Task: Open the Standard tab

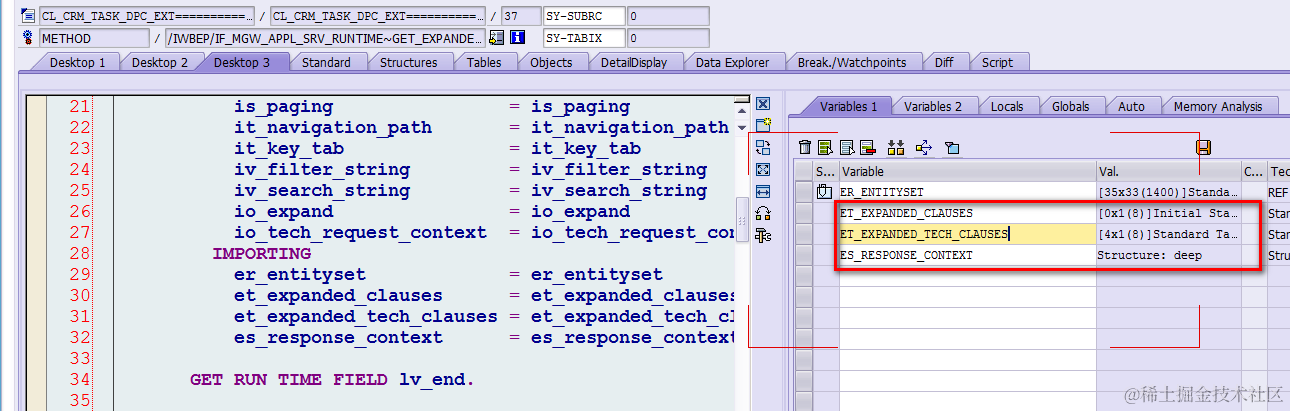Action: click(326, 62)
